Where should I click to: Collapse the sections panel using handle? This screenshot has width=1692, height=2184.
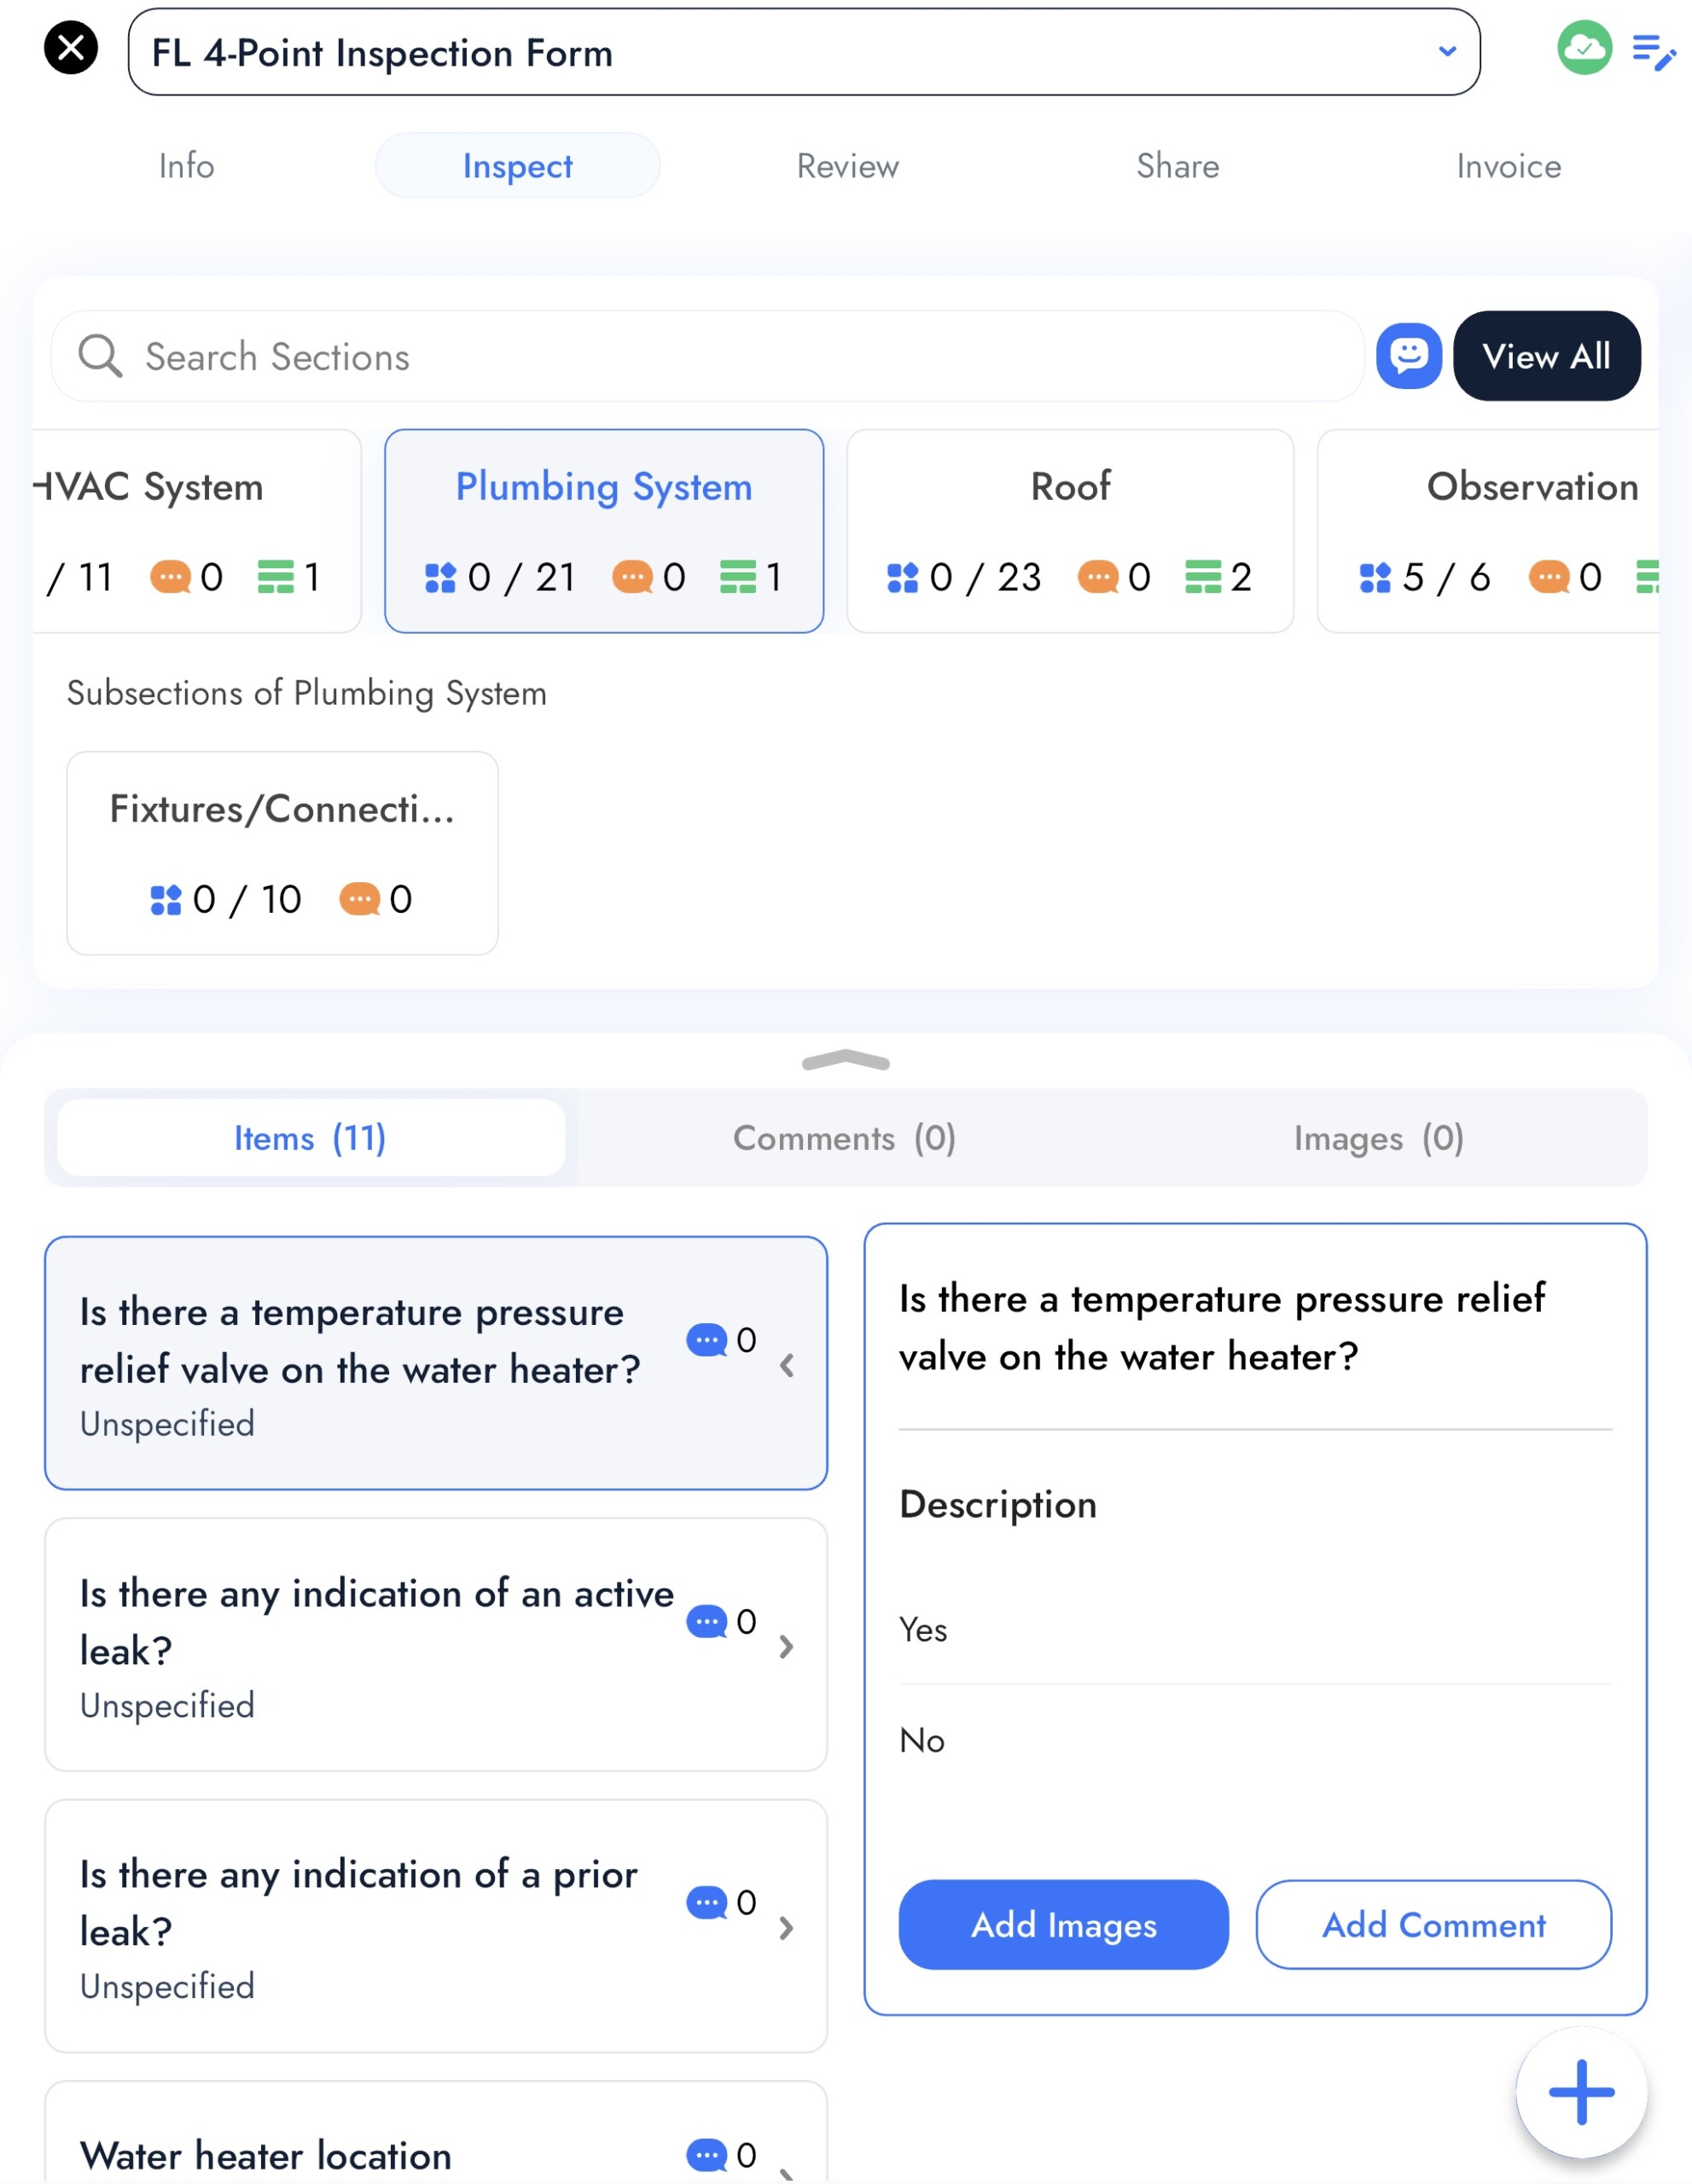tap(845, 1061)
